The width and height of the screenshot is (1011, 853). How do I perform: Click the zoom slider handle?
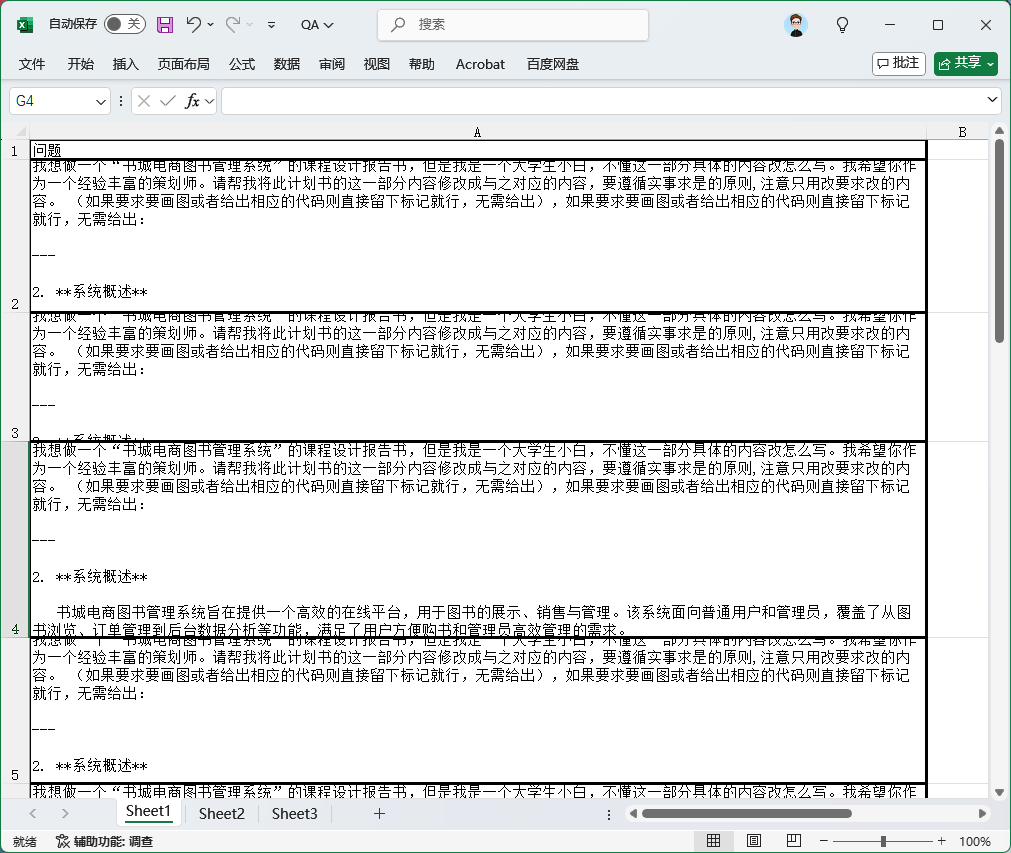tap(883, 841)
